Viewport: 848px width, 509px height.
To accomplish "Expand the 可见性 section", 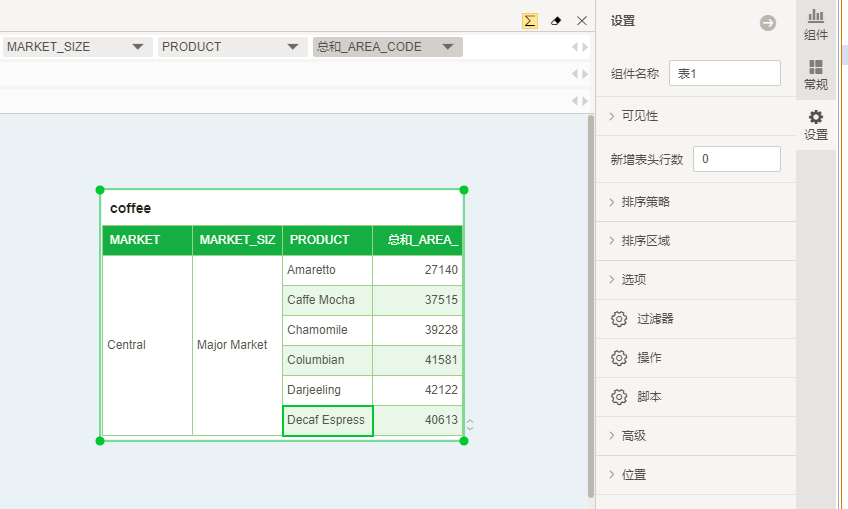I will point(639,116).
